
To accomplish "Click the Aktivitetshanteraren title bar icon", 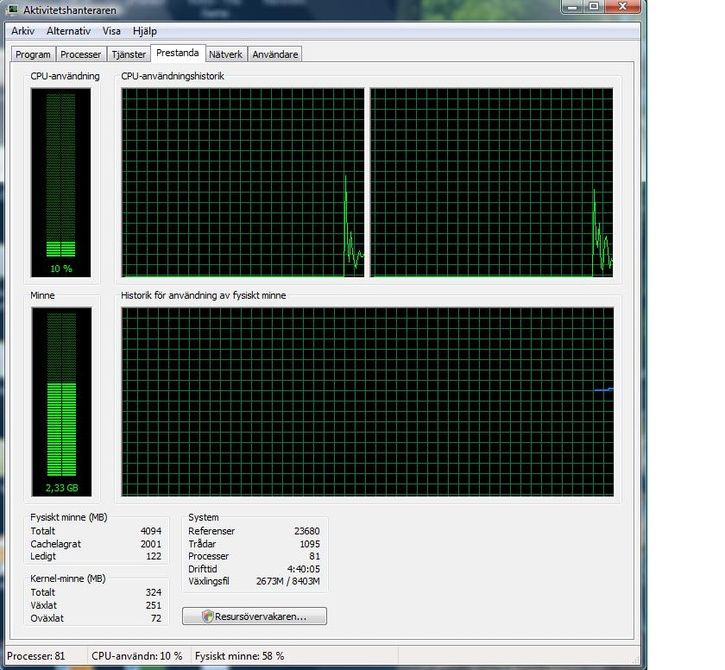I will [12, 9].
